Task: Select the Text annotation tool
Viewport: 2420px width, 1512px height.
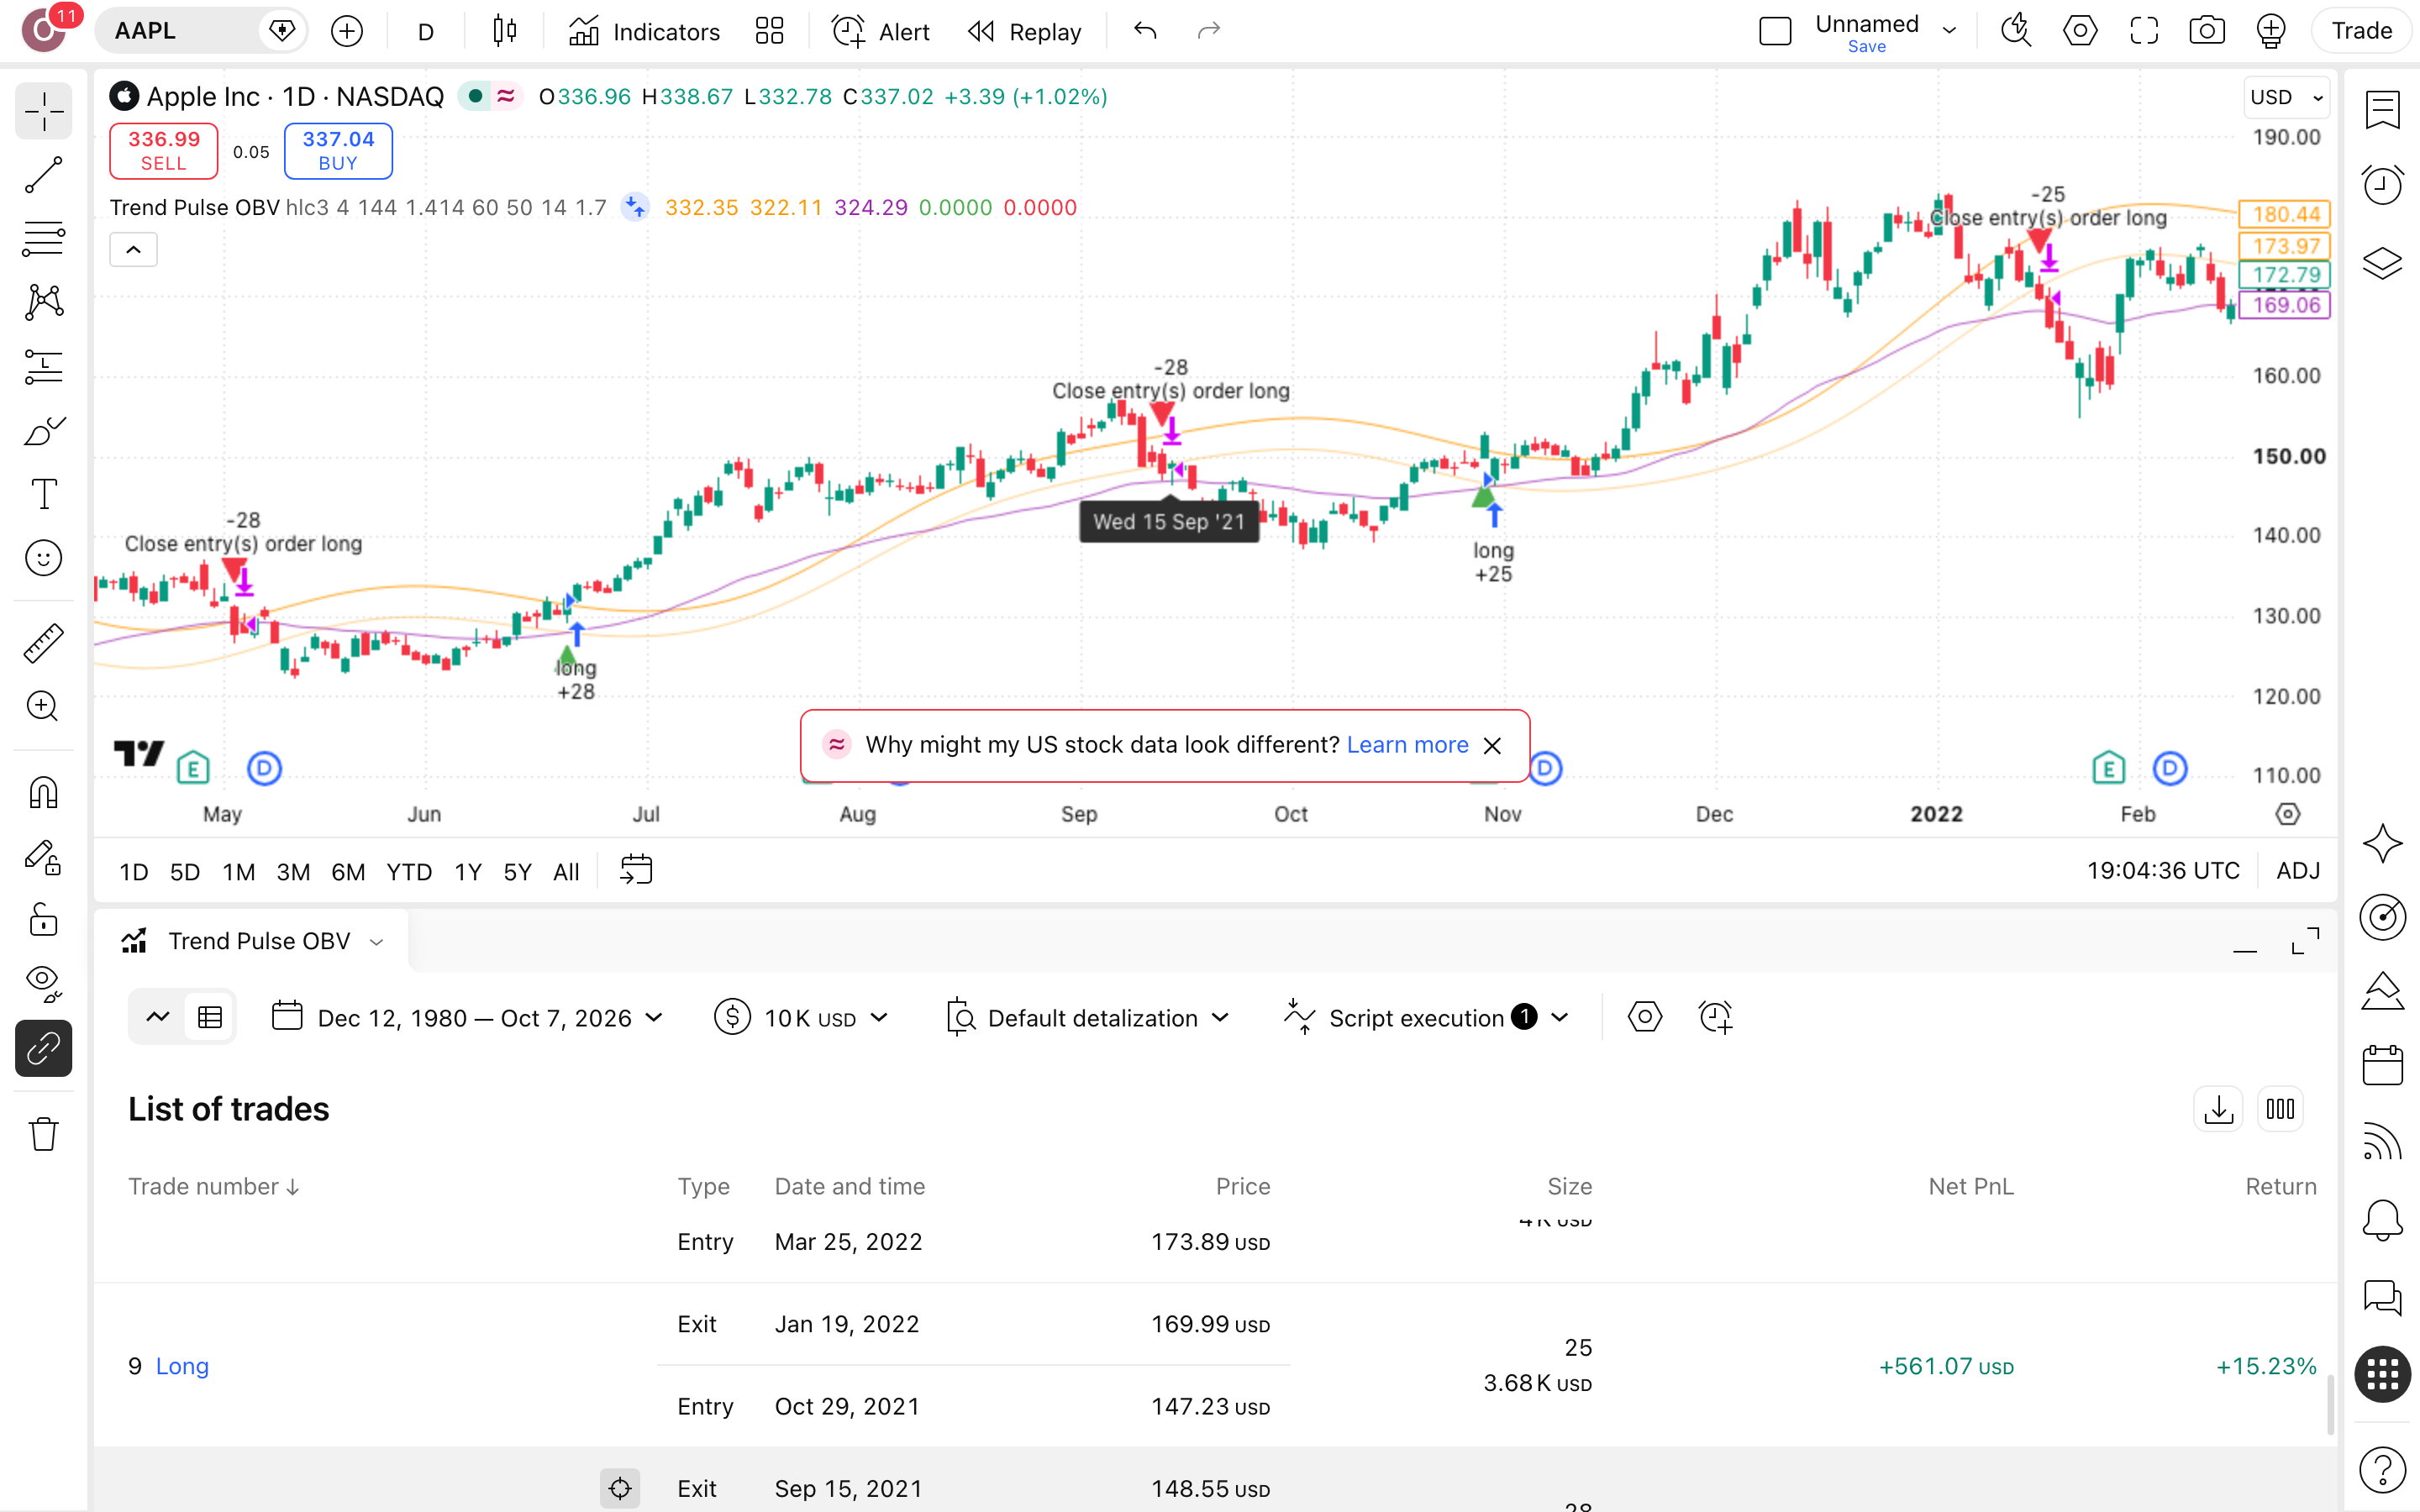Action: pyautogui.click(x=43, y=494)
